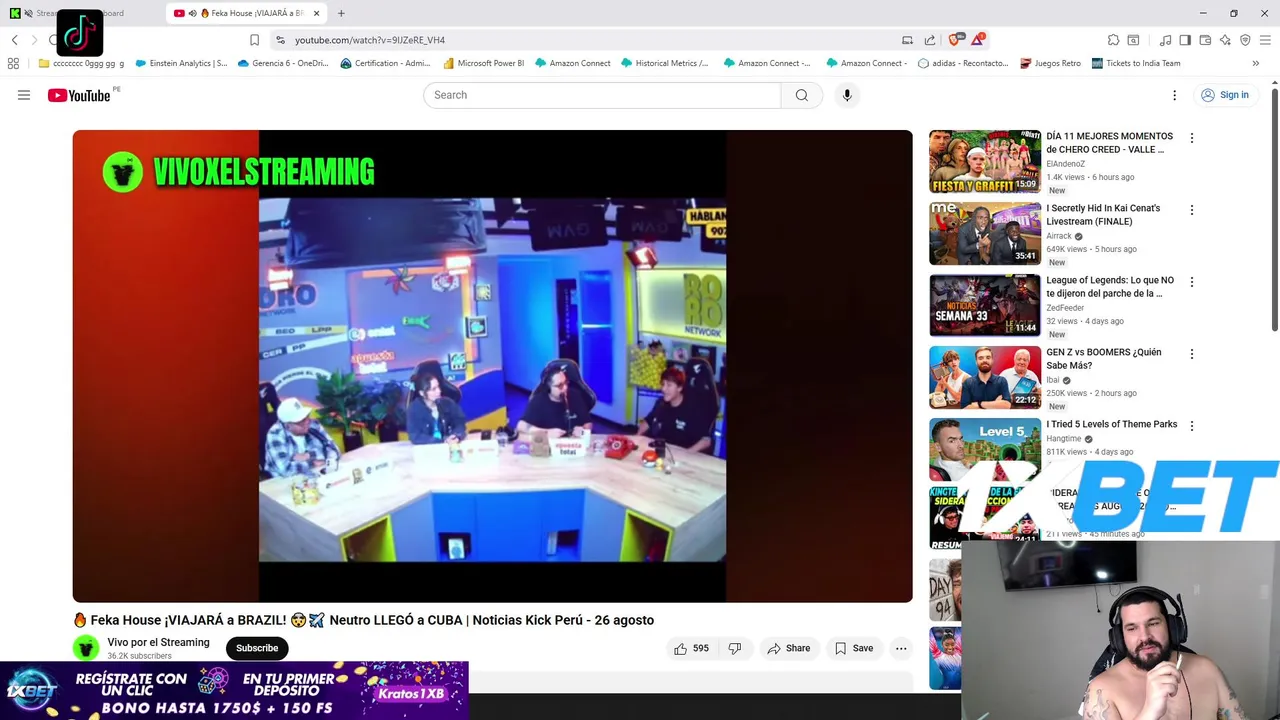View site information next to the URL

click(280, 40)
